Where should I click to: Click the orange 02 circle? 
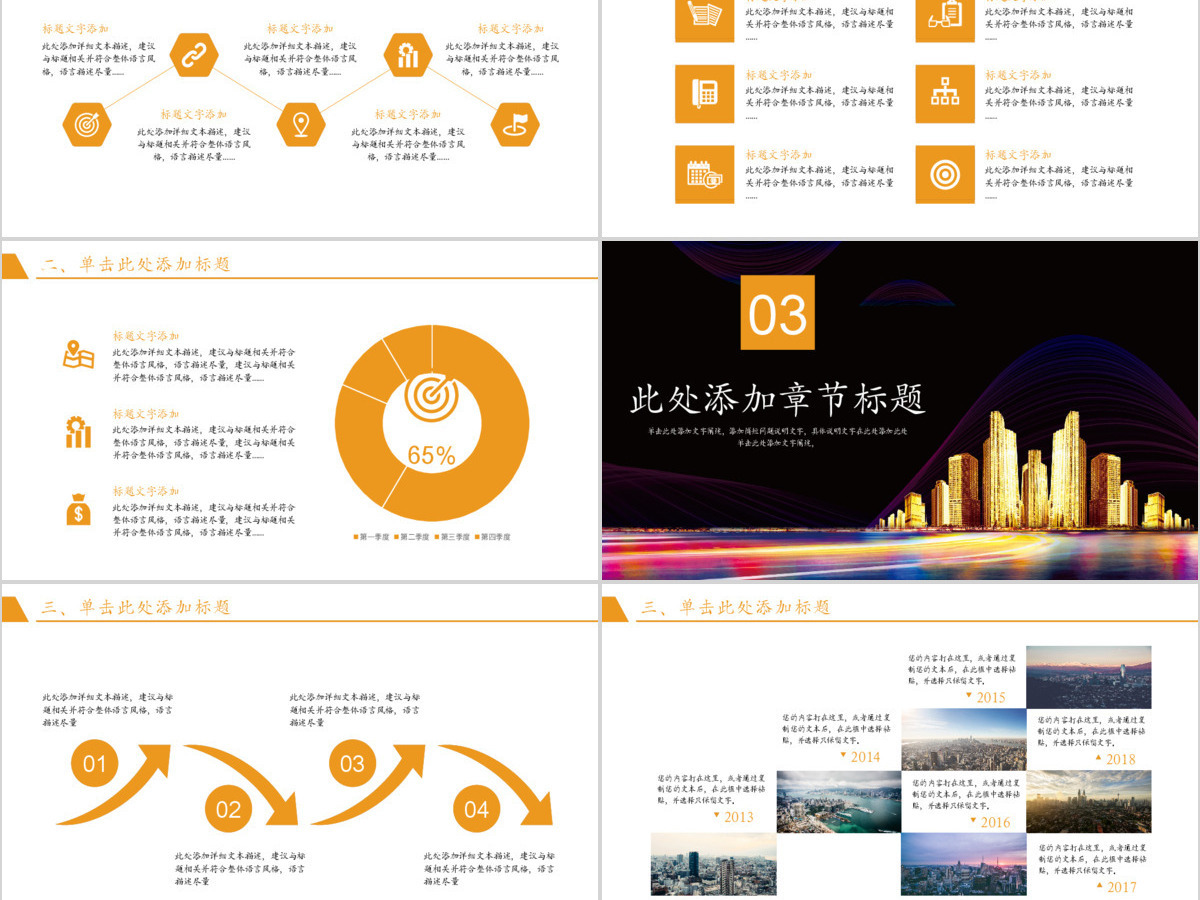(x=229, y=809)
